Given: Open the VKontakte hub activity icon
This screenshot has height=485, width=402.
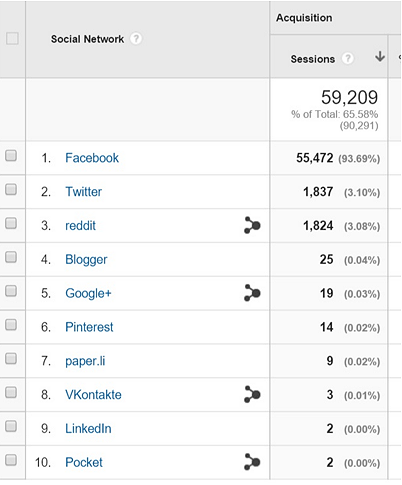Looking at the screenshot, I should pos(252,394).
